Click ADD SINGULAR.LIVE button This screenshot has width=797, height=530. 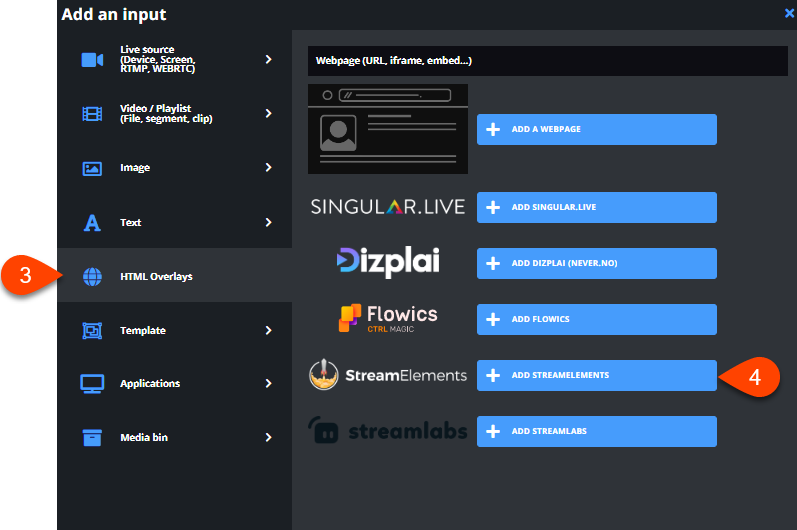pos(597,207)
